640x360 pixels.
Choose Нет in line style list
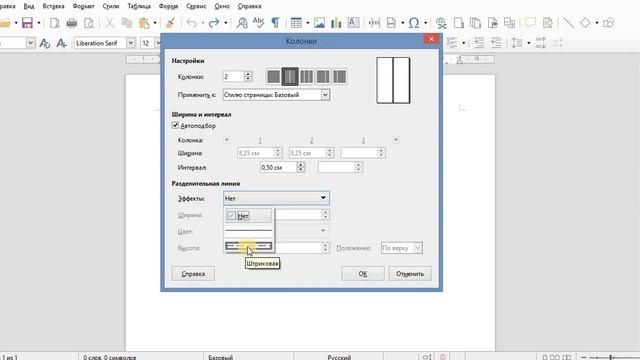pos(249,216)
